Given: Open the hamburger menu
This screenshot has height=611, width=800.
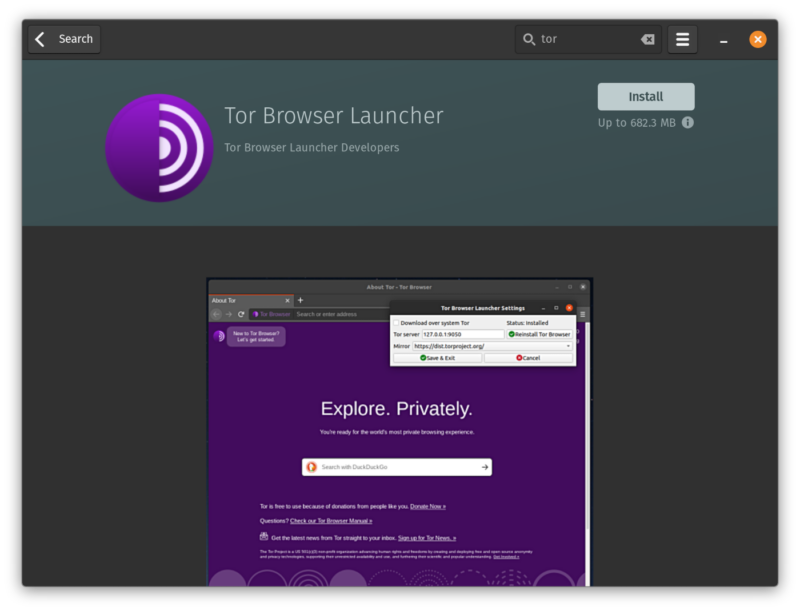Looking at the screenshot, I should 682,39.
